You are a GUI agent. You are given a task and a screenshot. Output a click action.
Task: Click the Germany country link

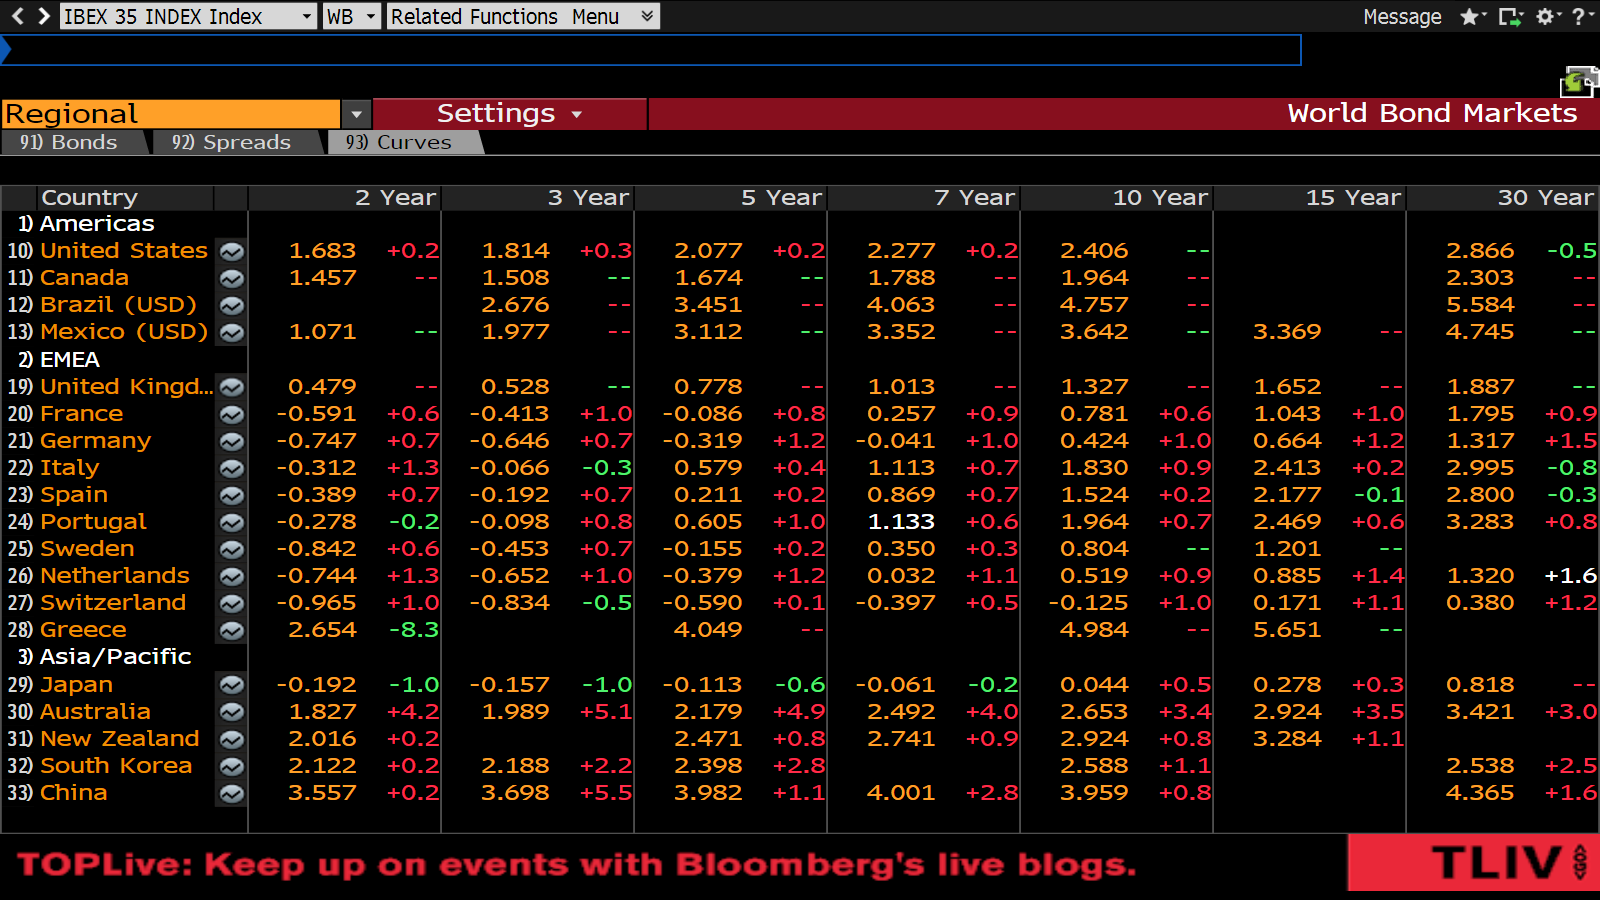coord(96,441)
